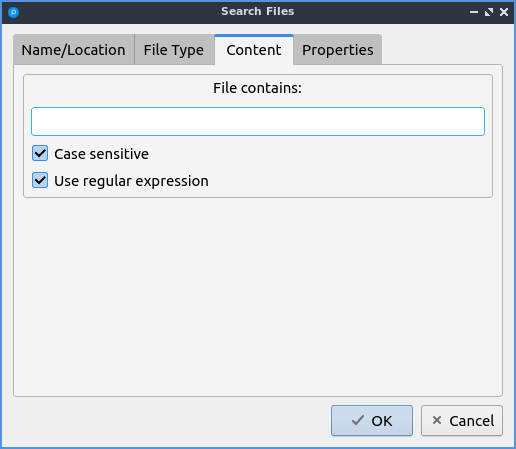Screen dimensions: 516x449
Task: Confirm the search with OK
Action: (372, 421)
